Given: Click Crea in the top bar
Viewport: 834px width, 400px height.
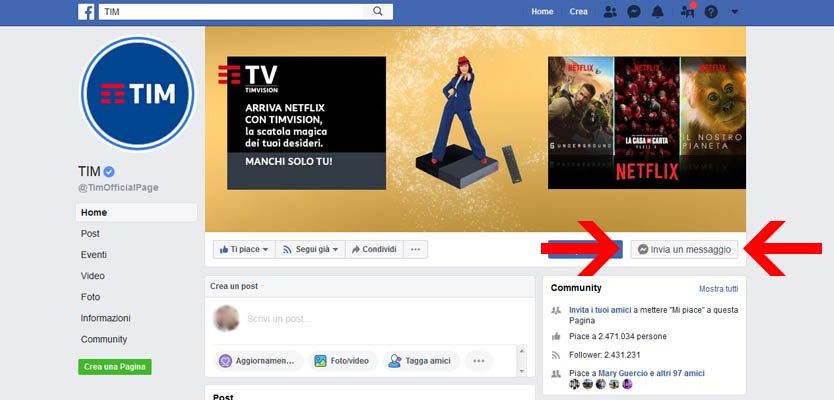Looking at the screenshot, I should coord(579,12).
